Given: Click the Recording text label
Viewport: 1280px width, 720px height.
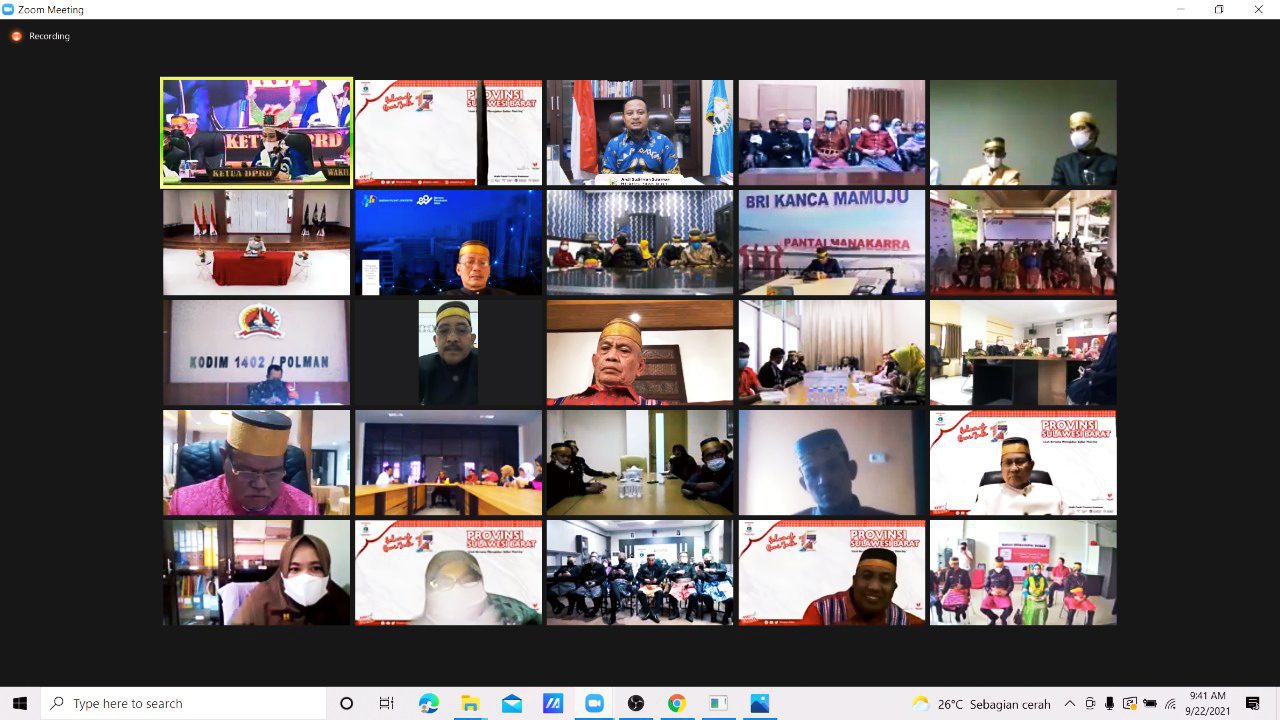Looking at the screenshot, I should pyautogui.click(x=49, y=36).
